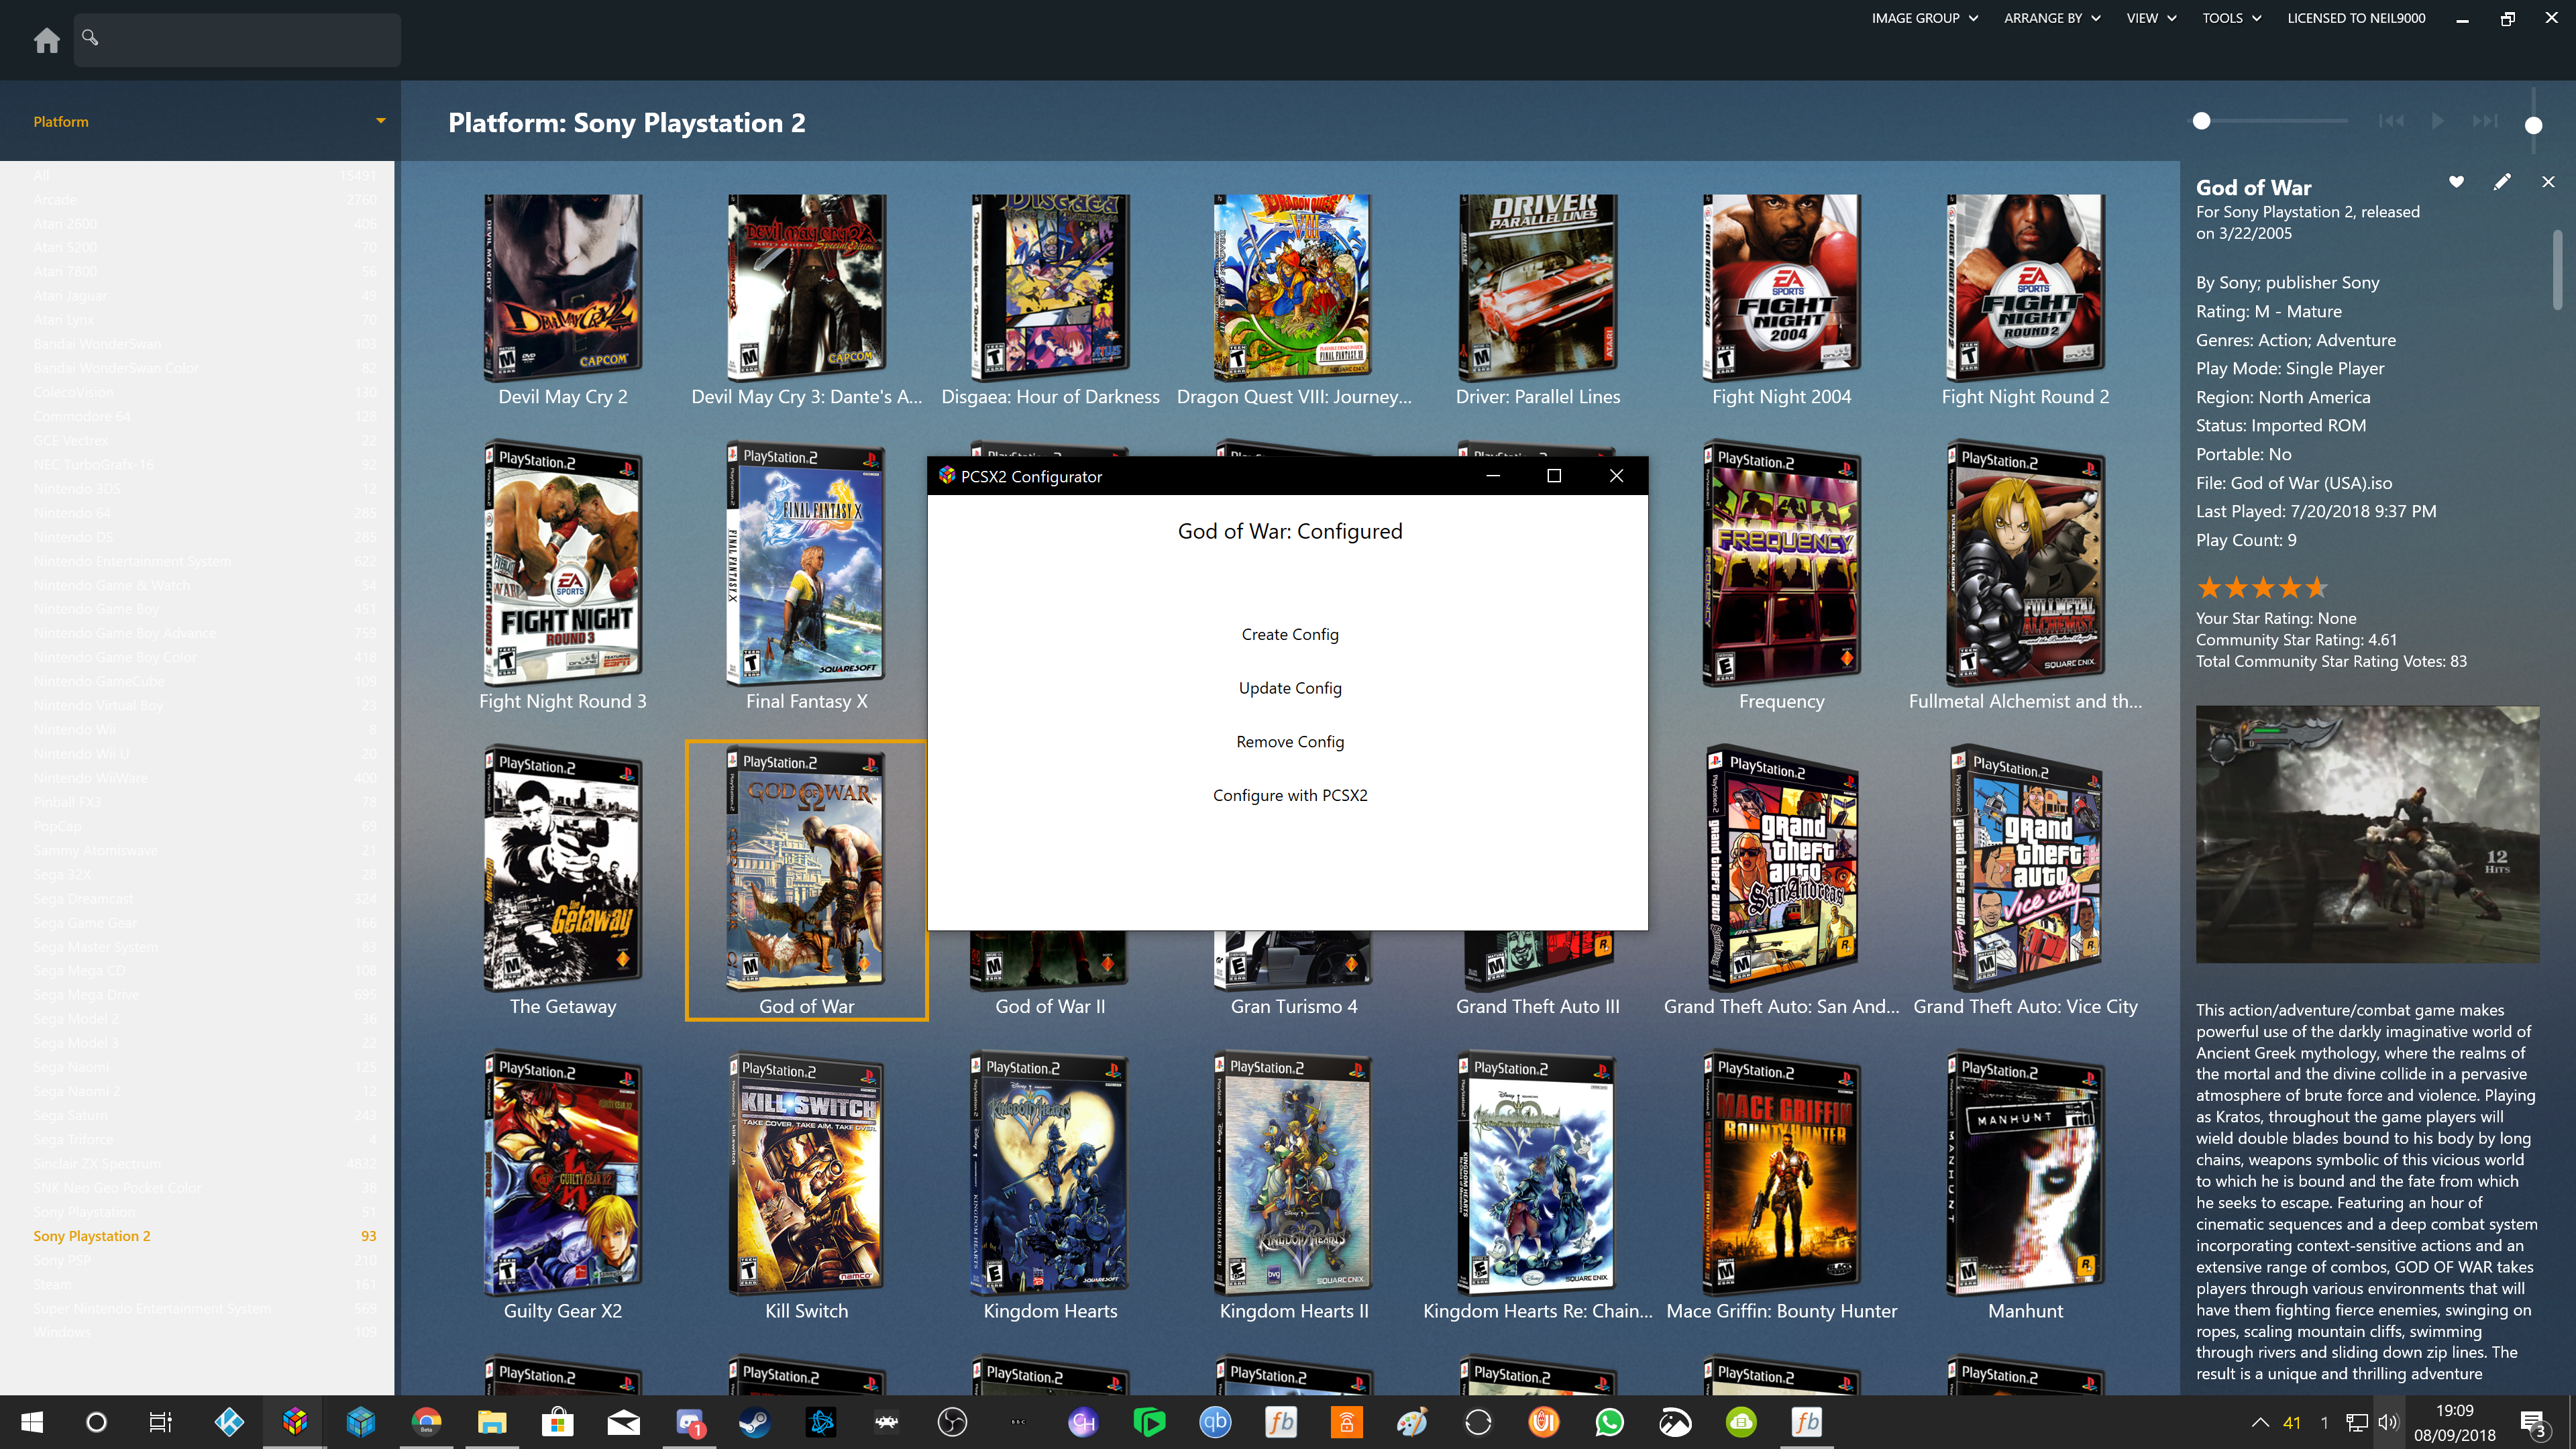2576x1449 pixels.
Task: Open the God of War gameplay screenshot
Action: pyautogui.click(x=2367, y=834)
